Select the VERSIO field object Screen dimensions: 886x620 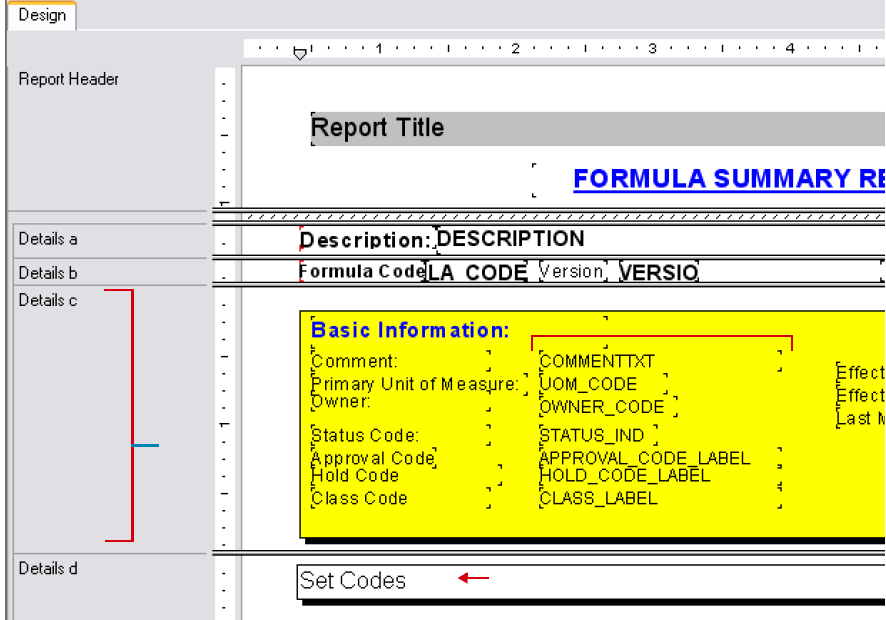tap(659, 272)
